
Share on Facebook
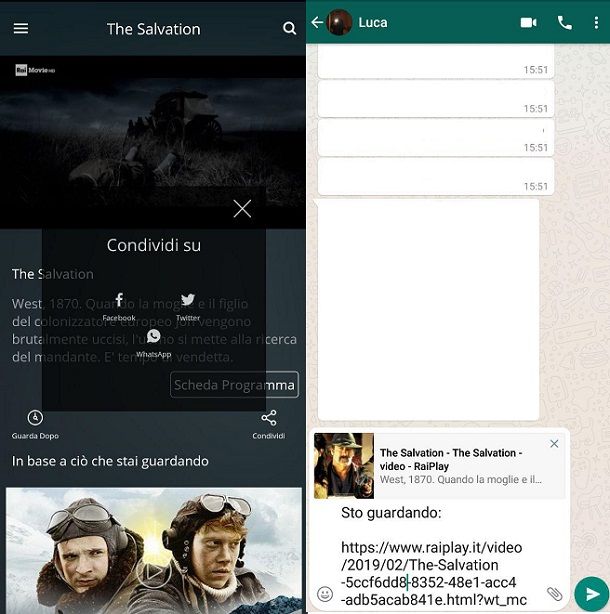(119, 304)
